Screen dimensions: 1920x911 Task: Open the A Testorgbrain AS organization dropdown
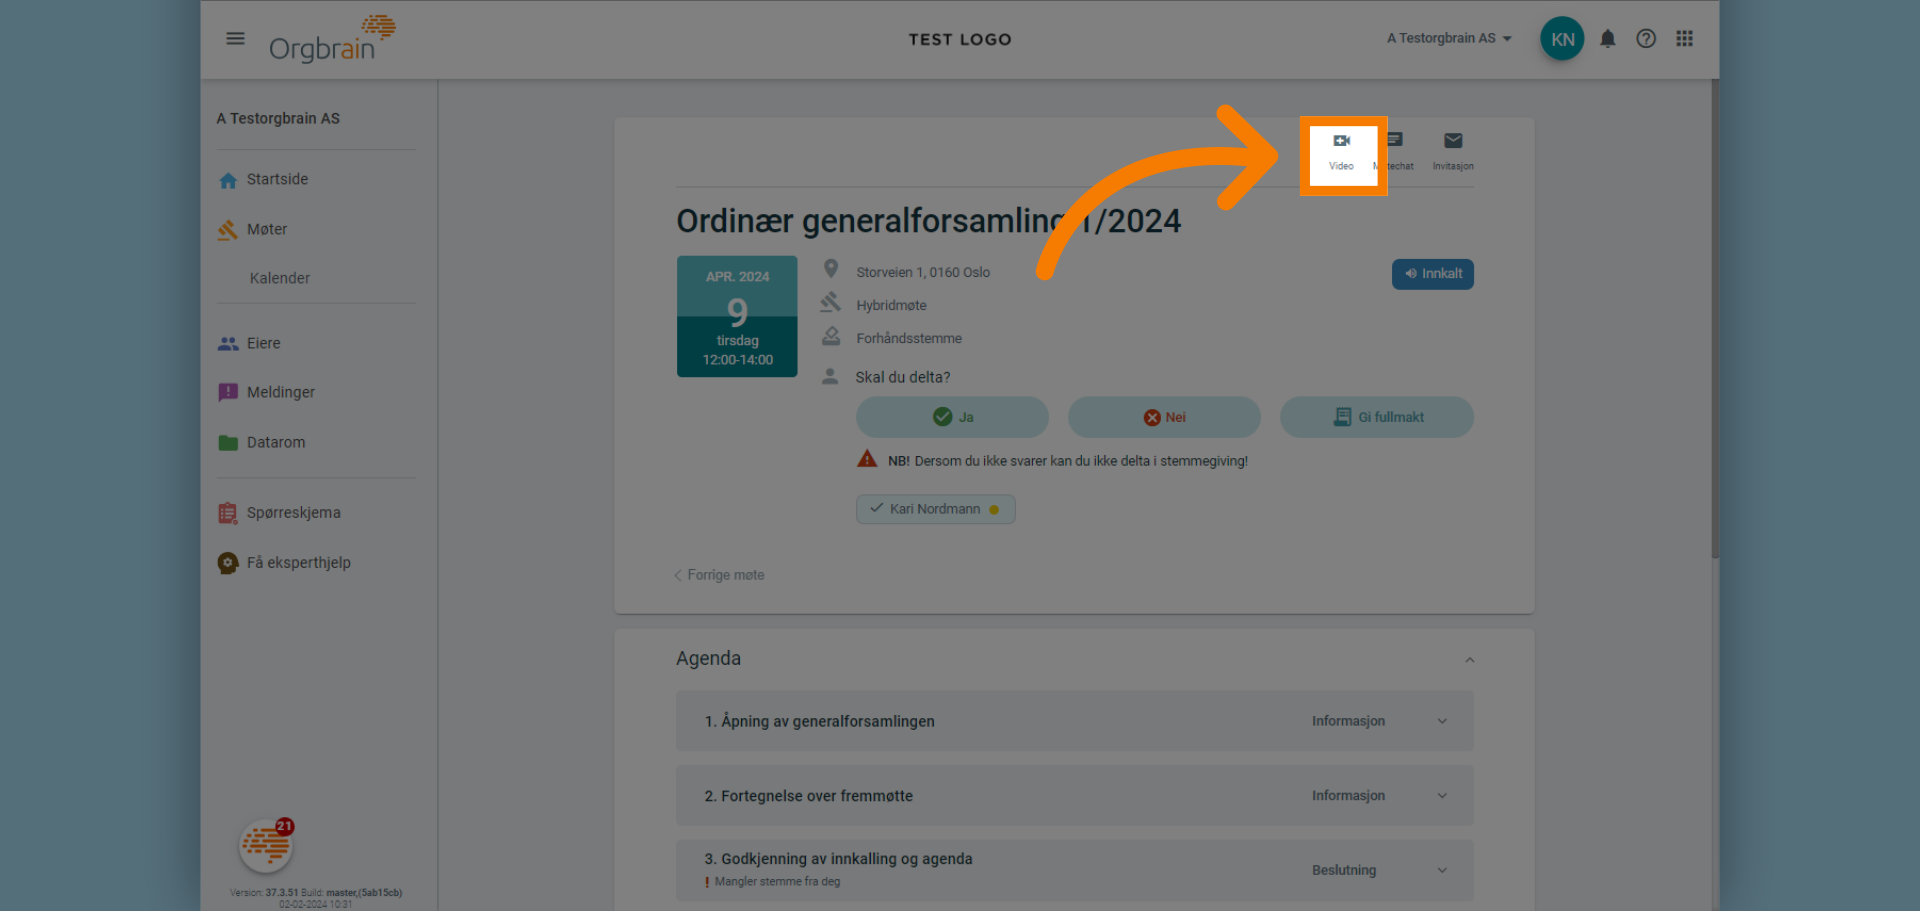(1449, 39)
